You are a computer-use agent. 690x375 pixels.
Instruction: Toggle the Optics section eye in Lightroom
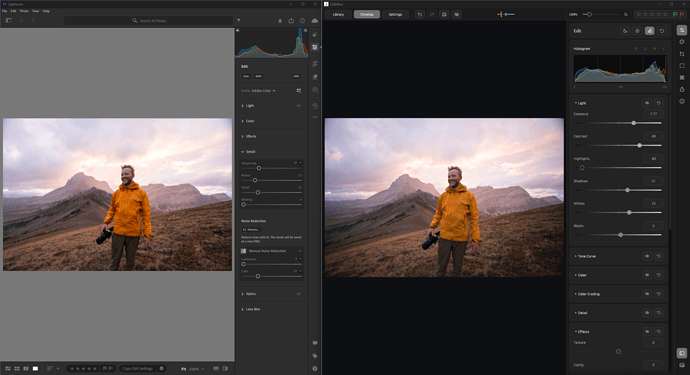tap(299, 294)
